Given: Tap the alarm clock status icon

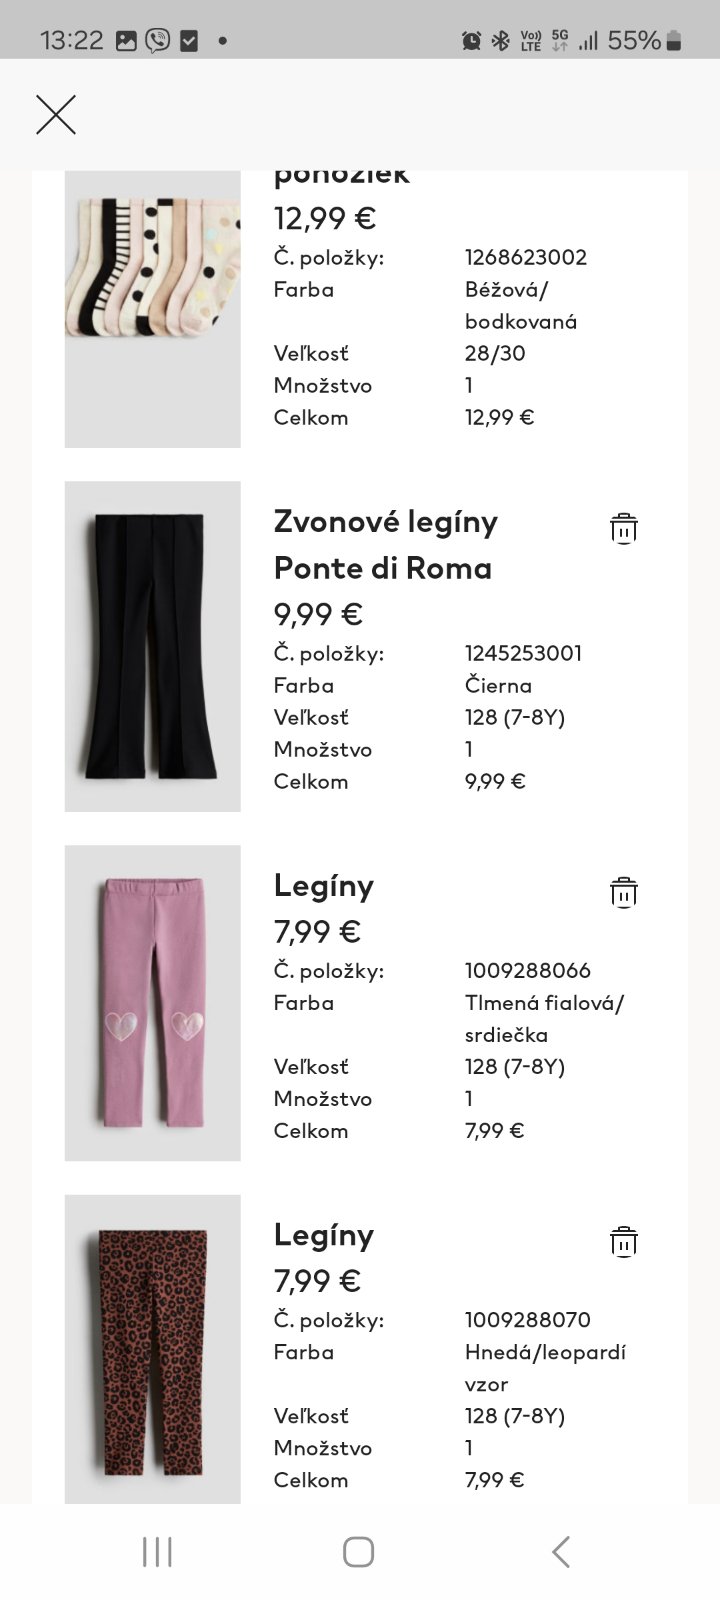Looking at the screenshot, I should [471, 41].
